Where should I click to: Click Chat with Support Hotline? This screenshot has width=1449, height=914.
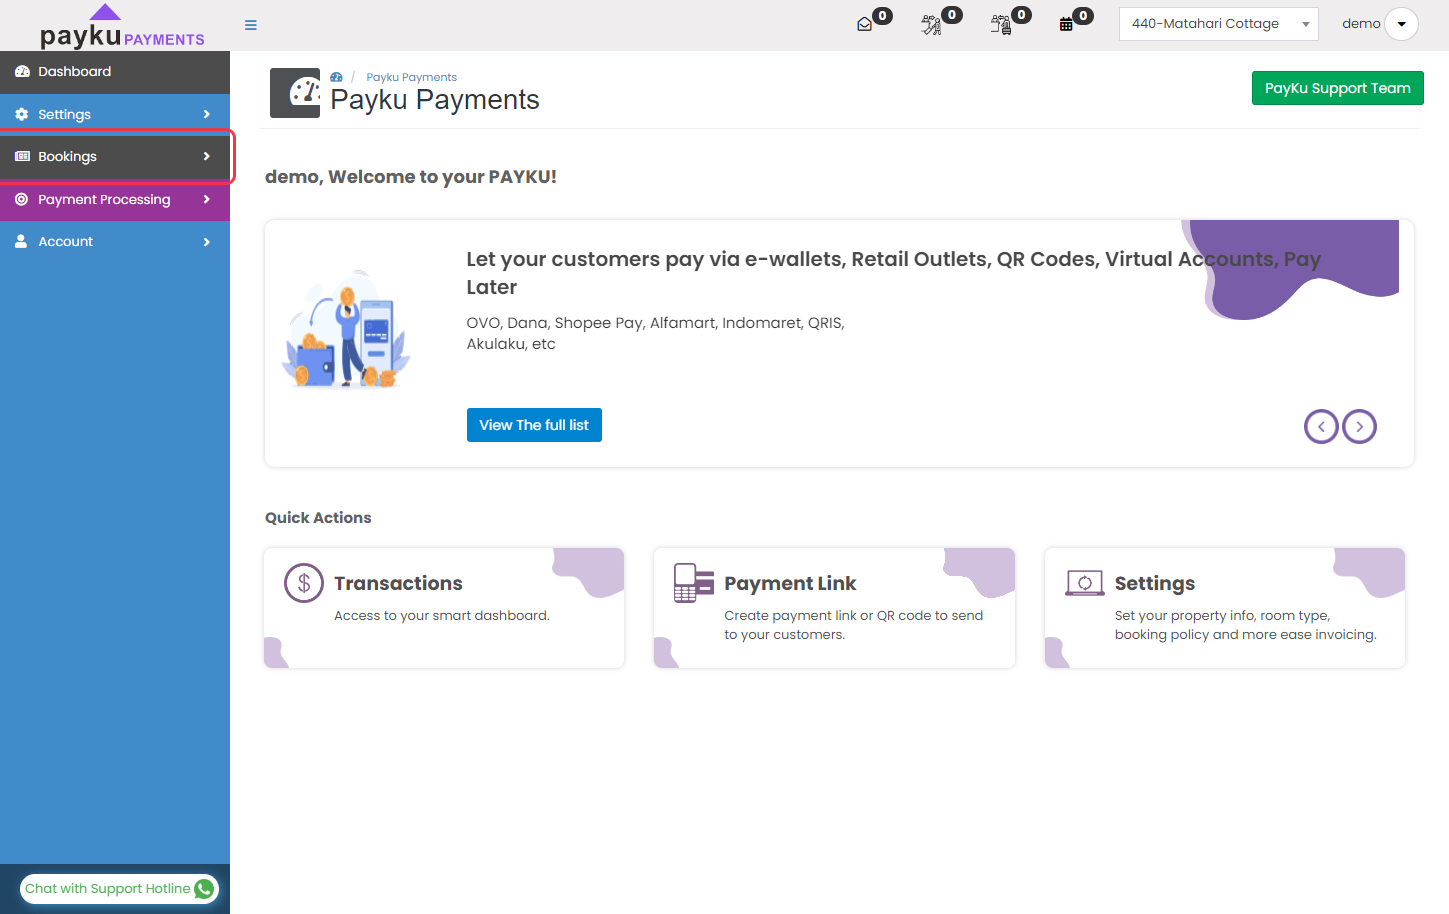click(x=118, y=888)
